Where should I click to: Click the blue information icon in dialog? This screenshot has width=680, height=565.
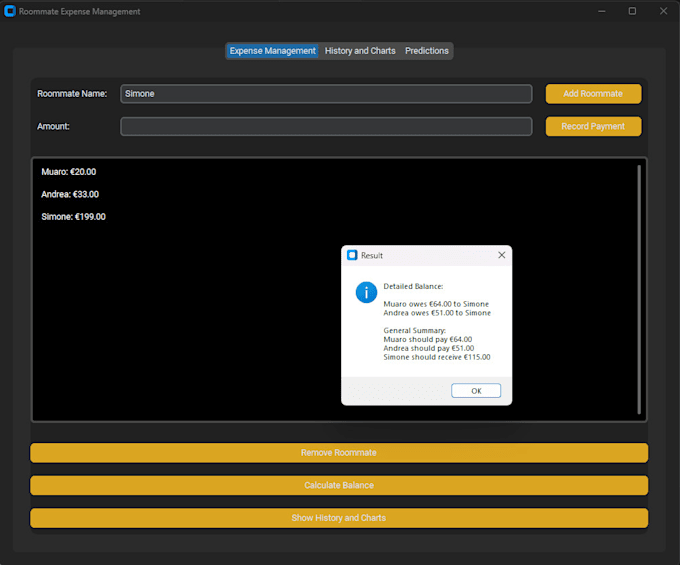click(x=365, y=292)
